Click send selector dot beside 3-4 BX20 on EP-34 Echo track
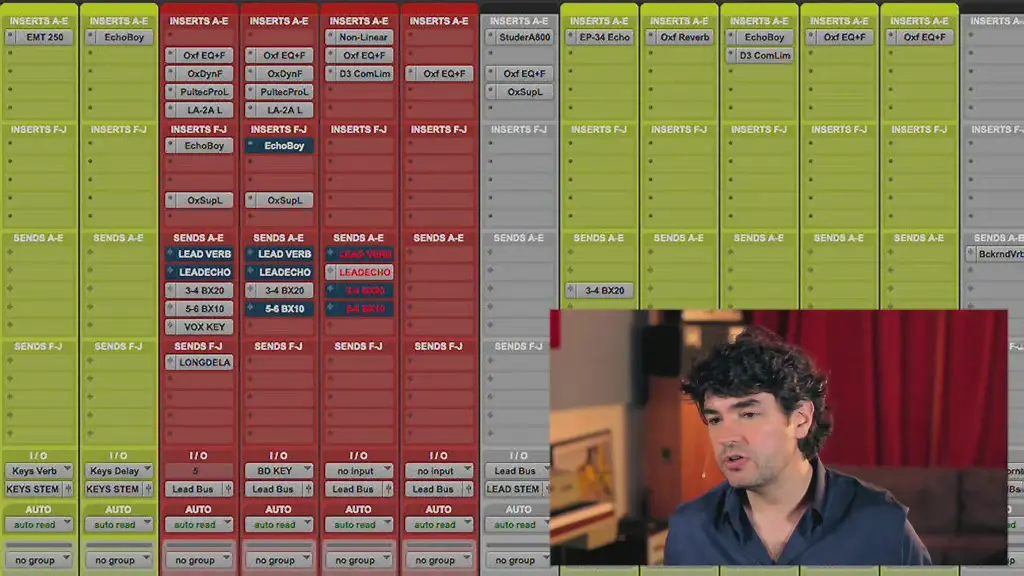Viewport: 1024px width, 576px height. click(x=571, y=290)
